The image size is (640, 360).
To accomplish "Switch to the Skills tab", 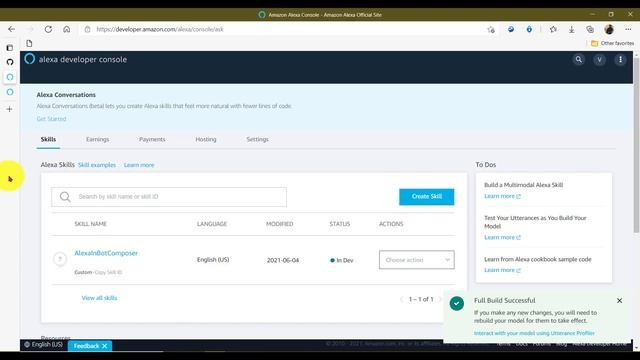I will pos(48,139).
